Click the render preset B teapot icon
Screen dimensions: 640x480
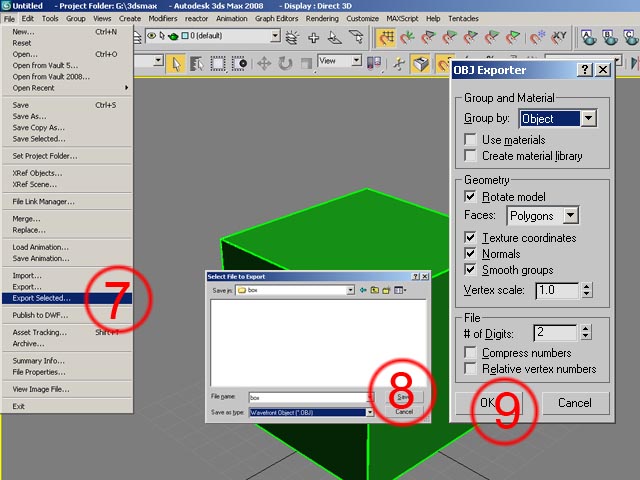(610, 38)
